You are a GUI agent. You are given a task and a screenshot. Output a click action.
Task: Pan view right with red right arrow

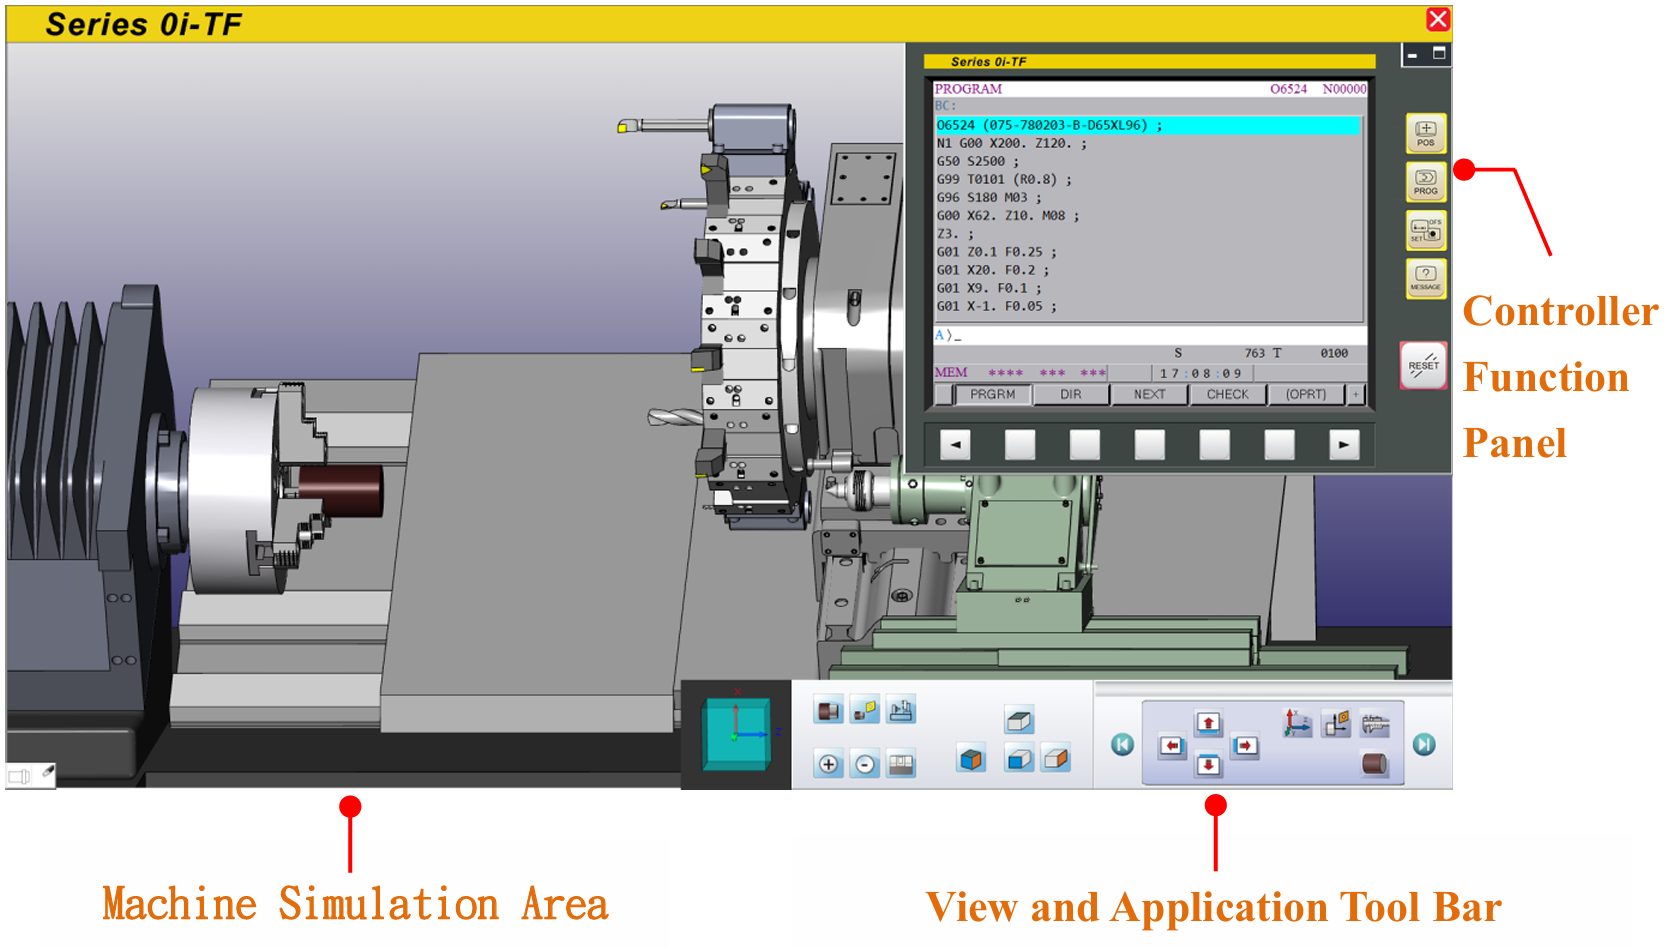(x=1245, y=746)
